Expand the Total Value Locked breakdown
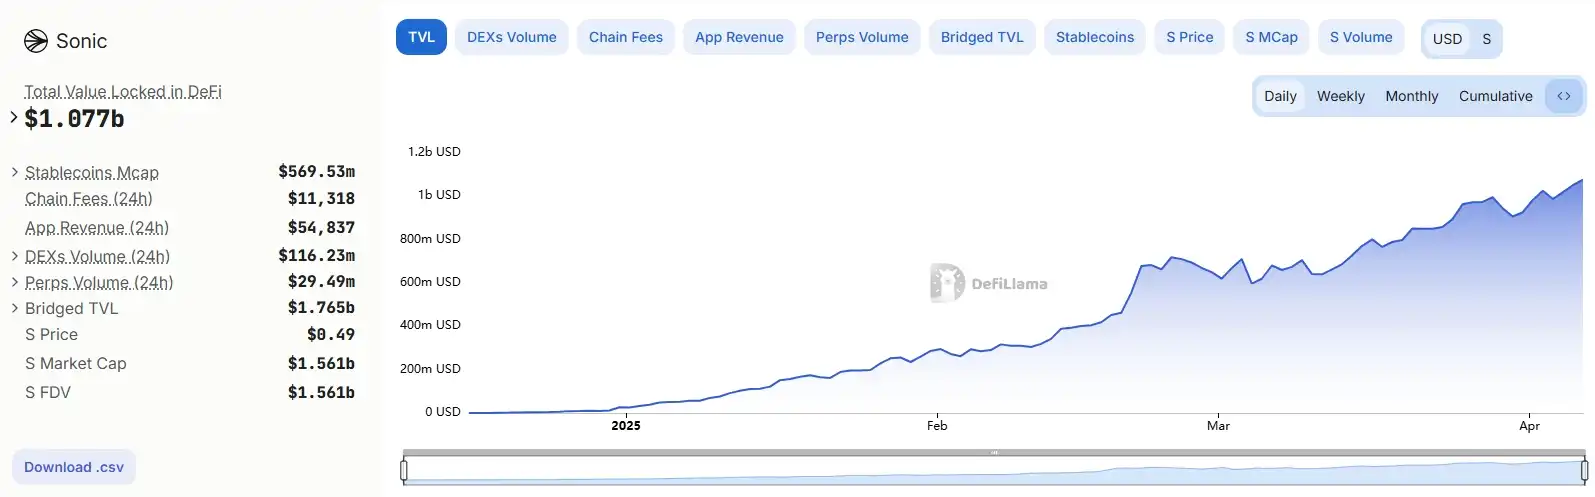Image resolution: width=1595 pixels, height=497 pixels. 14,118
